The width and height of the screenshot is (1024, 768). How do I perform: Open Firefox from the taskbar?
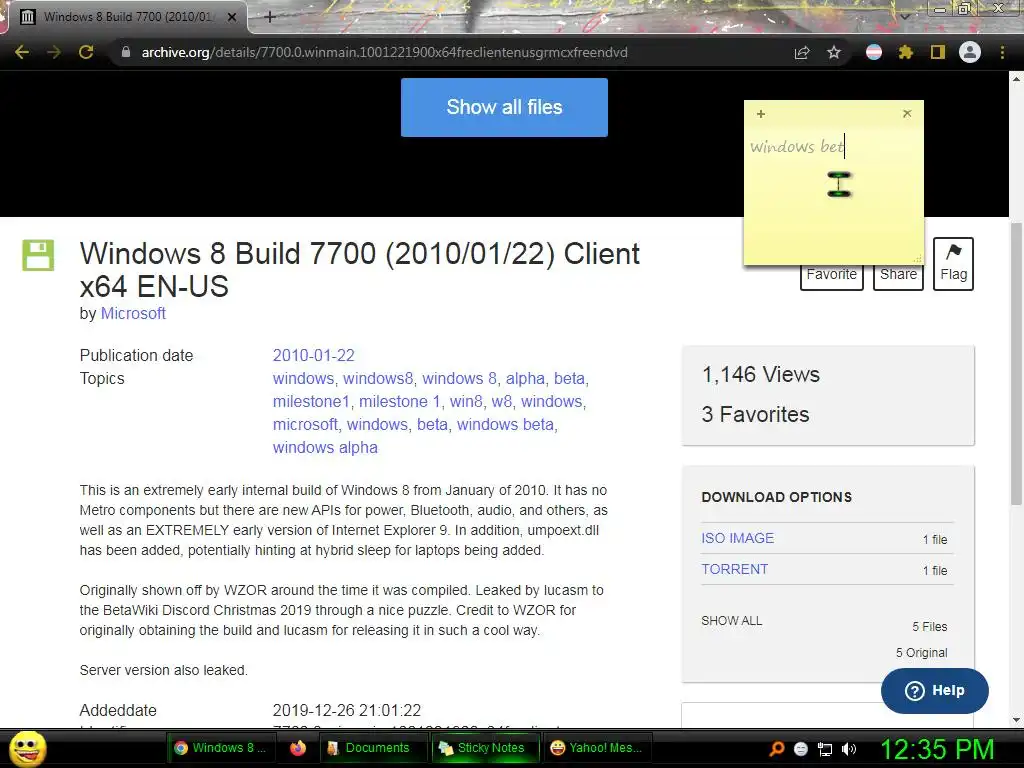click(x=298, y=748)
